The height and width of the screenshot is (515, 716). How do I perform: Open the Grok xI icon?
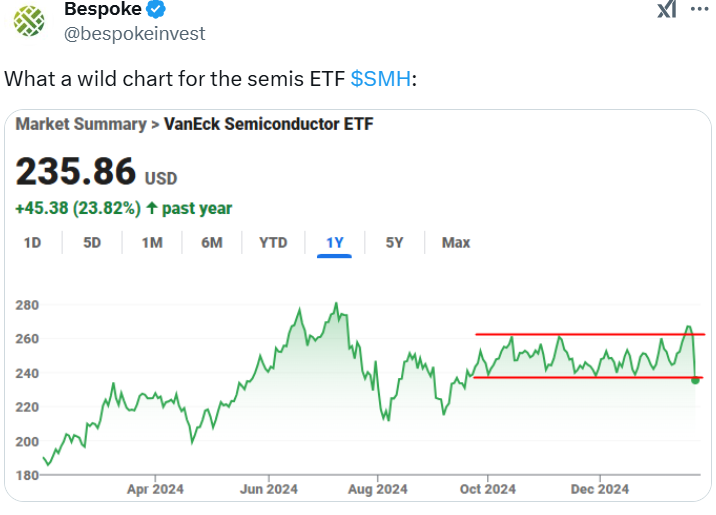(x=667, y=9)
